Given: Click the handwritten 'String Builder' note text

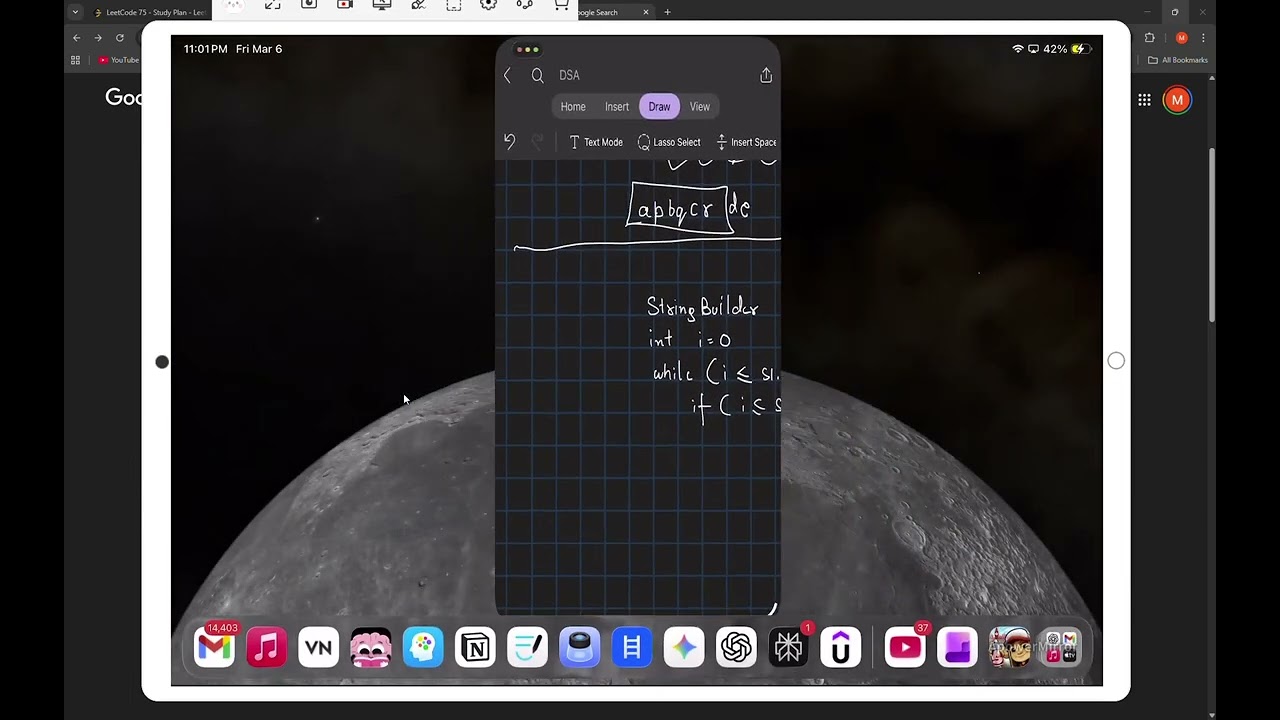Looking at the screenshot, I should (x=702, y=308).
